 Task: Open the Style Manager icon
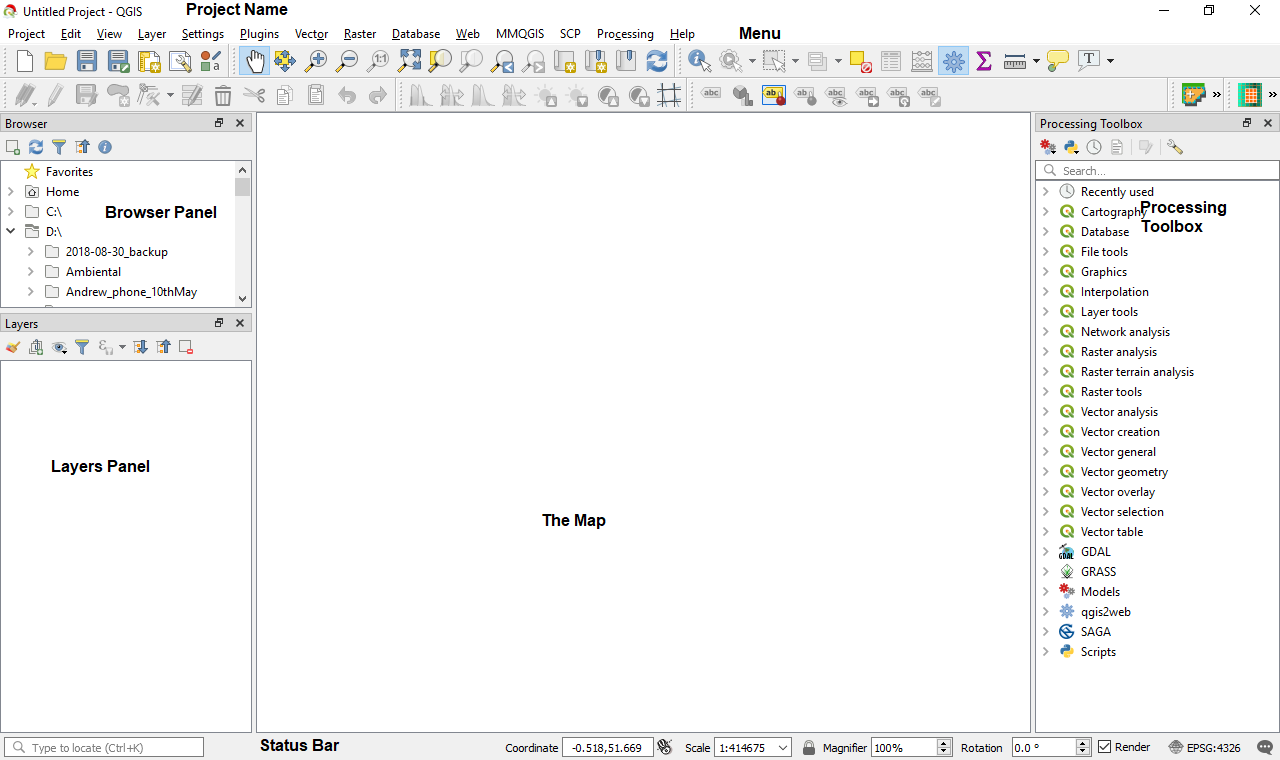[211, 61]
